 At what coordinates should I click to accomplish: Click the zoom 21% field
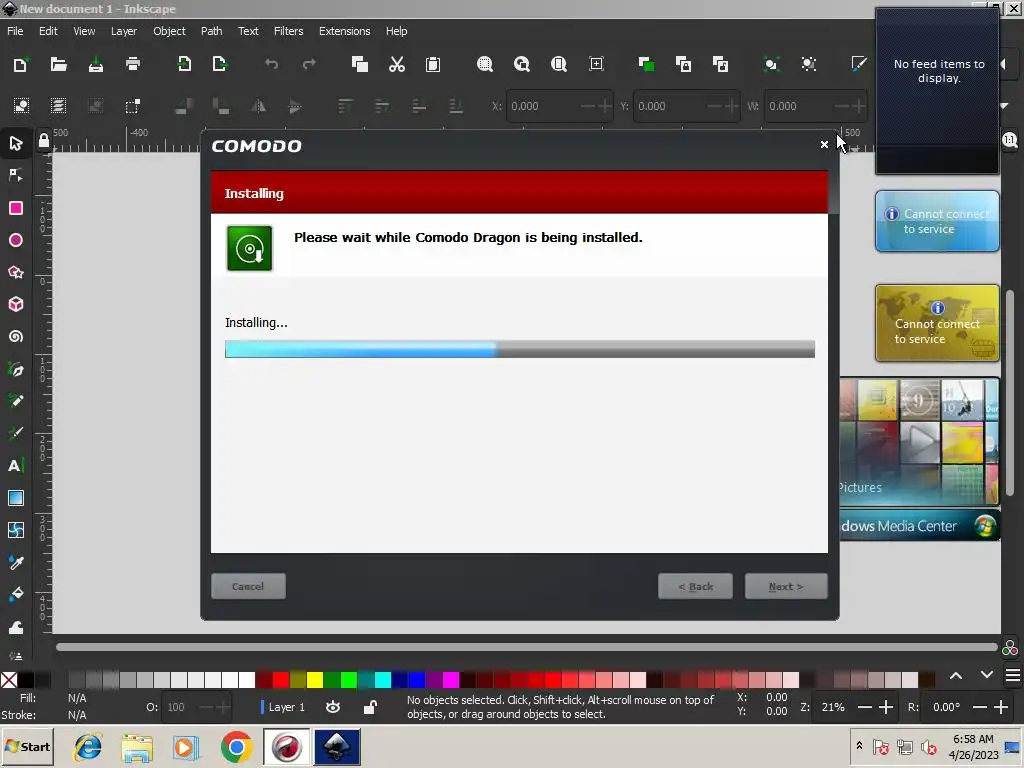833,707
